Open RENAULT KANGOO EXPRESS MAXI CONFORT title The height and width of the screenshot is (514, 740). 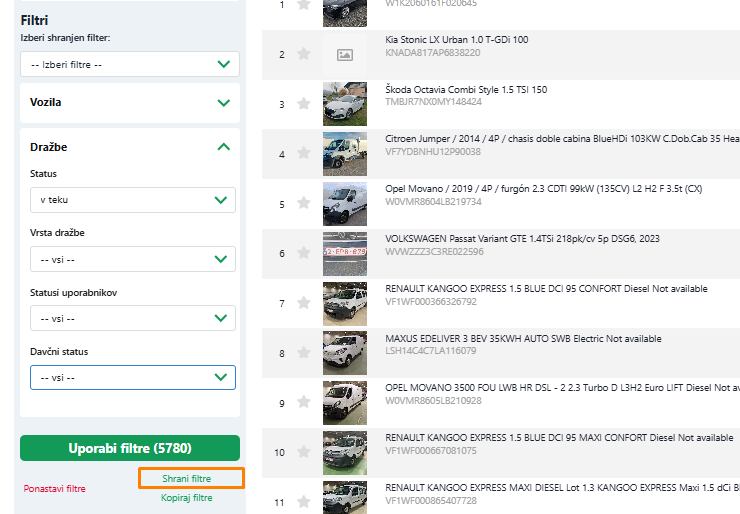click(x=559, y=438)
